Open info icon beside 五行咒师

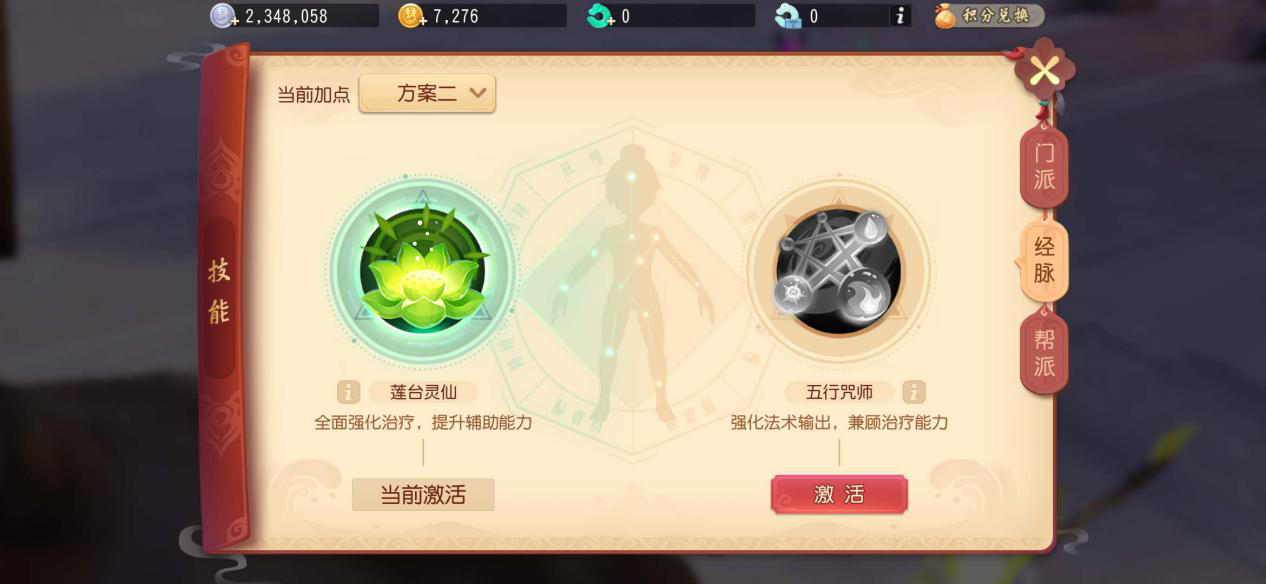pyautogui.click(x=913, y=392)
